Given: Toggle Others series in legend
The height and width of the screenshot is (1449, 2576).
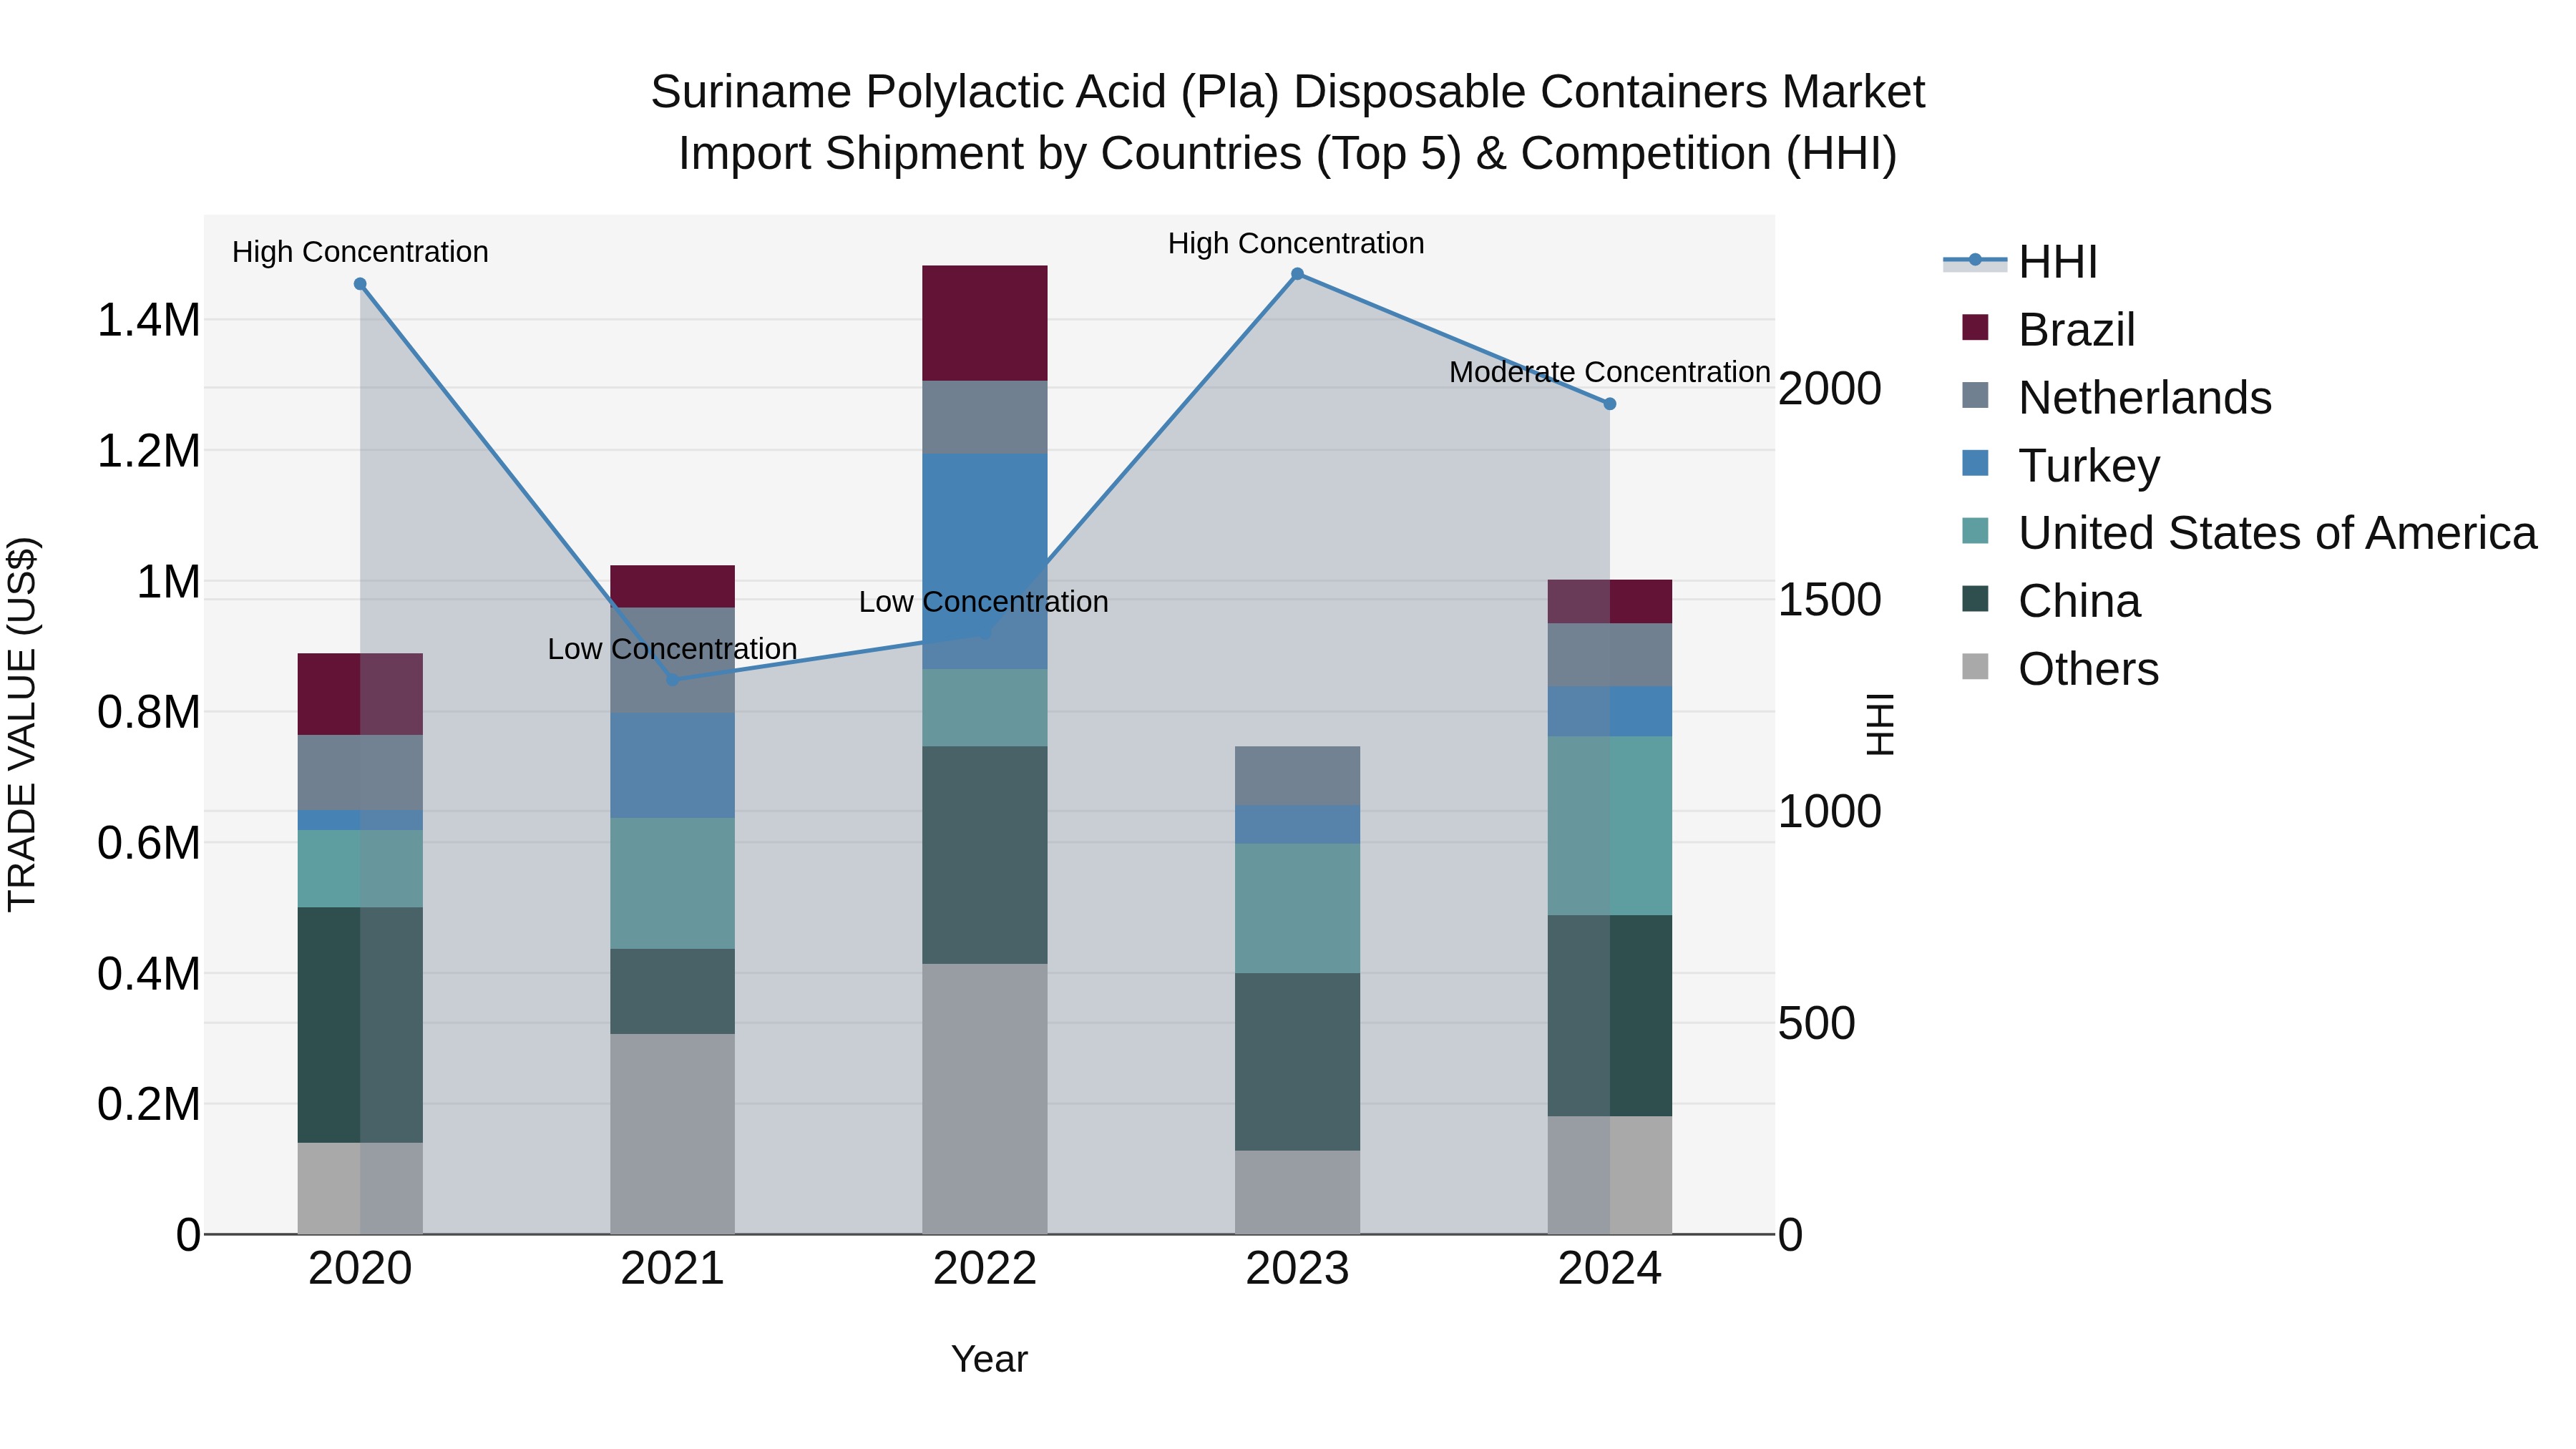Looking at the screenshot, I should [x=2060, y=669].
